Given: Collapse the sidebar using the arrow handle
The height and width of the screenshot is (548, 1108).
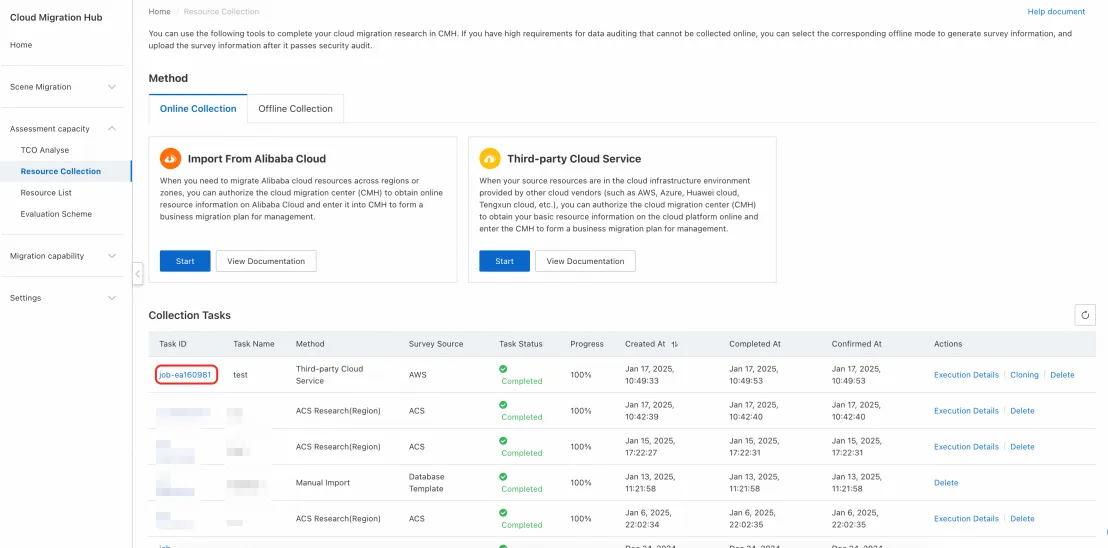Looking at the screenshot, I should coord(137,273).
